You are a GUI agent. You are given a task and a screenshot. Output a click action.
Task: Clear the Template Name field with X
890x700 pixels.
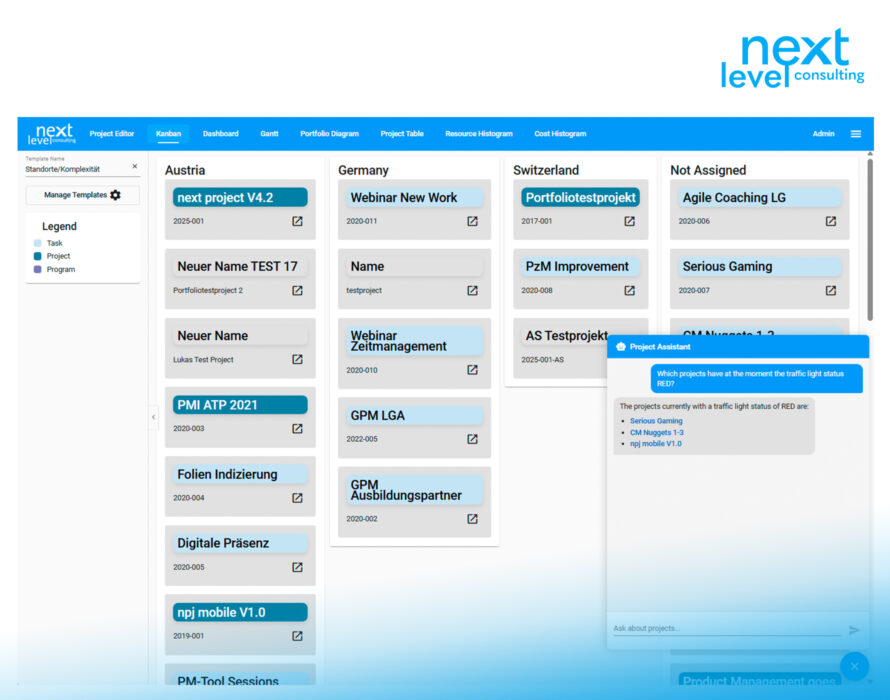pyautogui.click(x=135, y=167)
